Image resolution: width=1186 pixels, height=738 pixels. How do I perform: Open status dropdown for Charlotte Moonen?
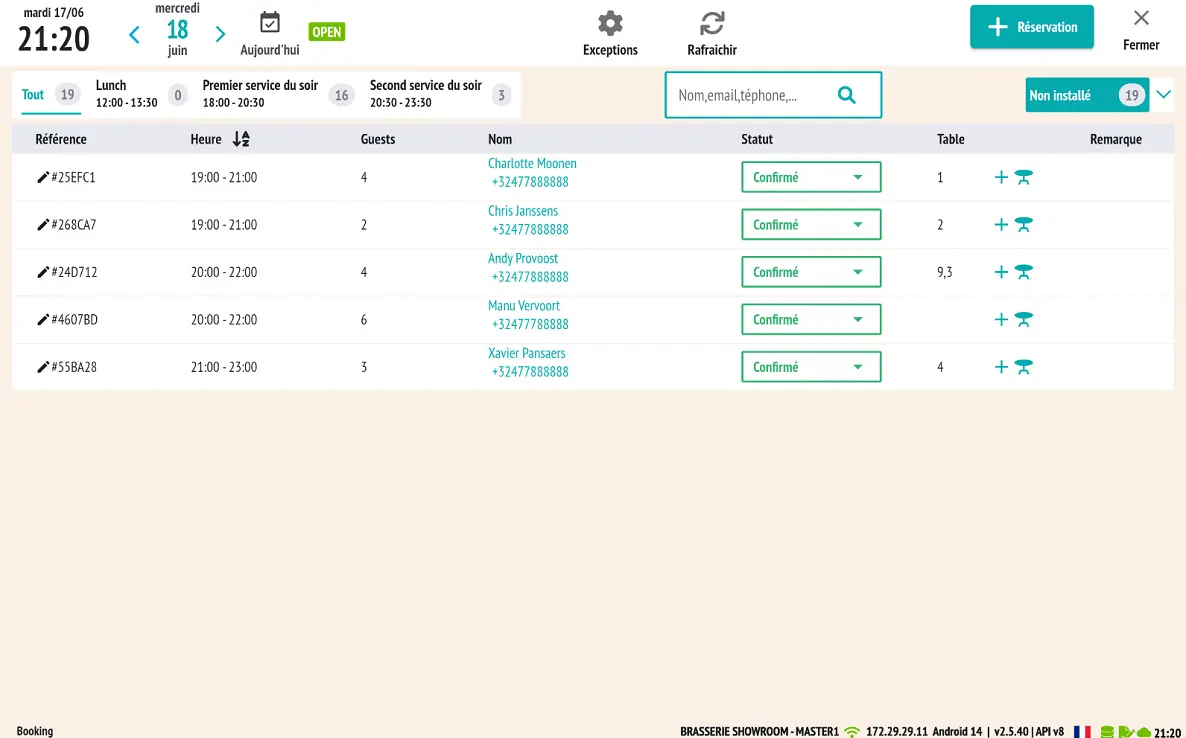pos(810,177)
